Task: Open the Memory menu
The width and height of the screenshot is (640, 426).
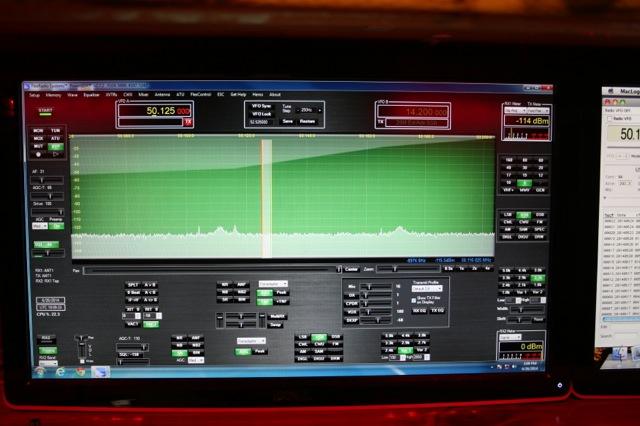Action: pos(53,95)
